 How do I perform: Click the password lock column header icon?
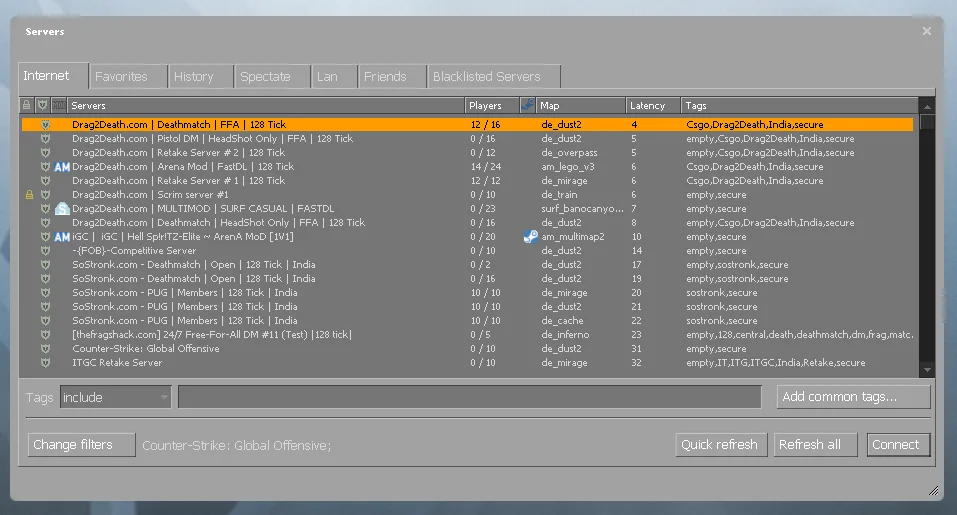(27, 105)
